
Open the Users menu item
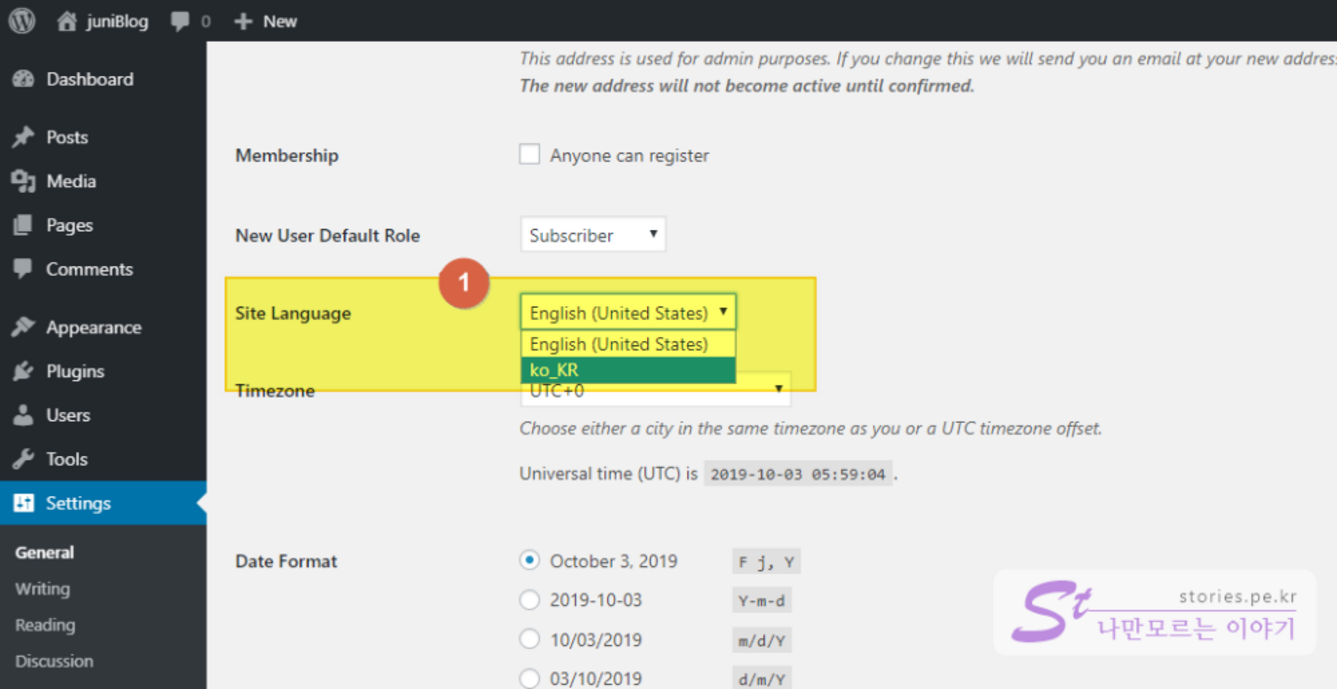67,415
